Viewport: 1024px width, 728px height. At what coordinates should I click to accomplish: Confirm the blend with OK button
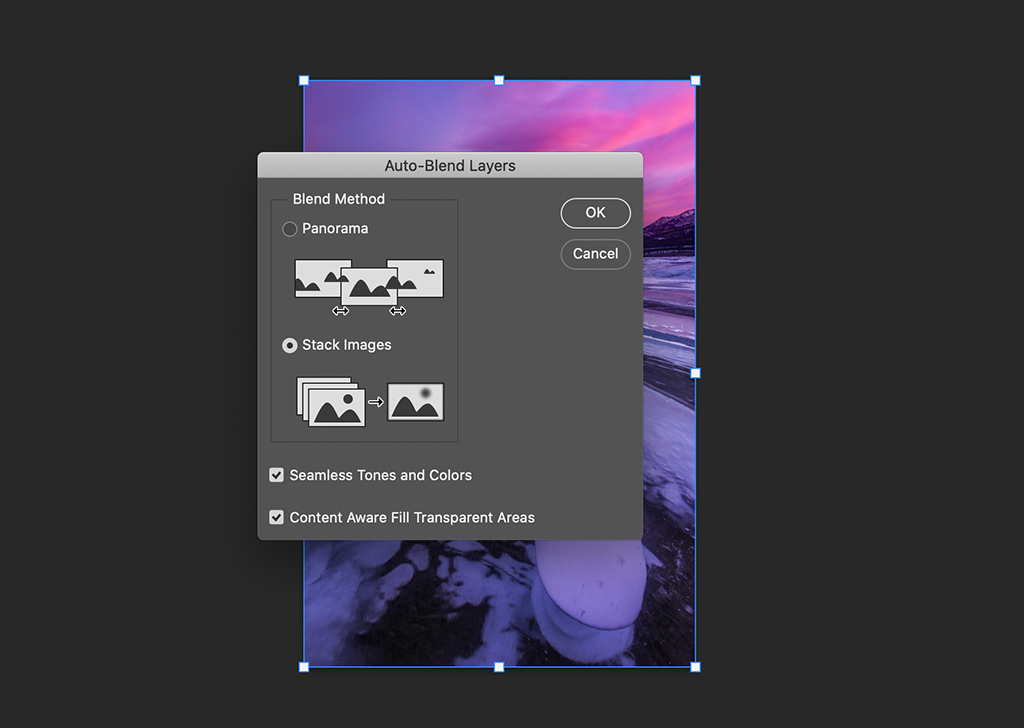click(595, 213)
